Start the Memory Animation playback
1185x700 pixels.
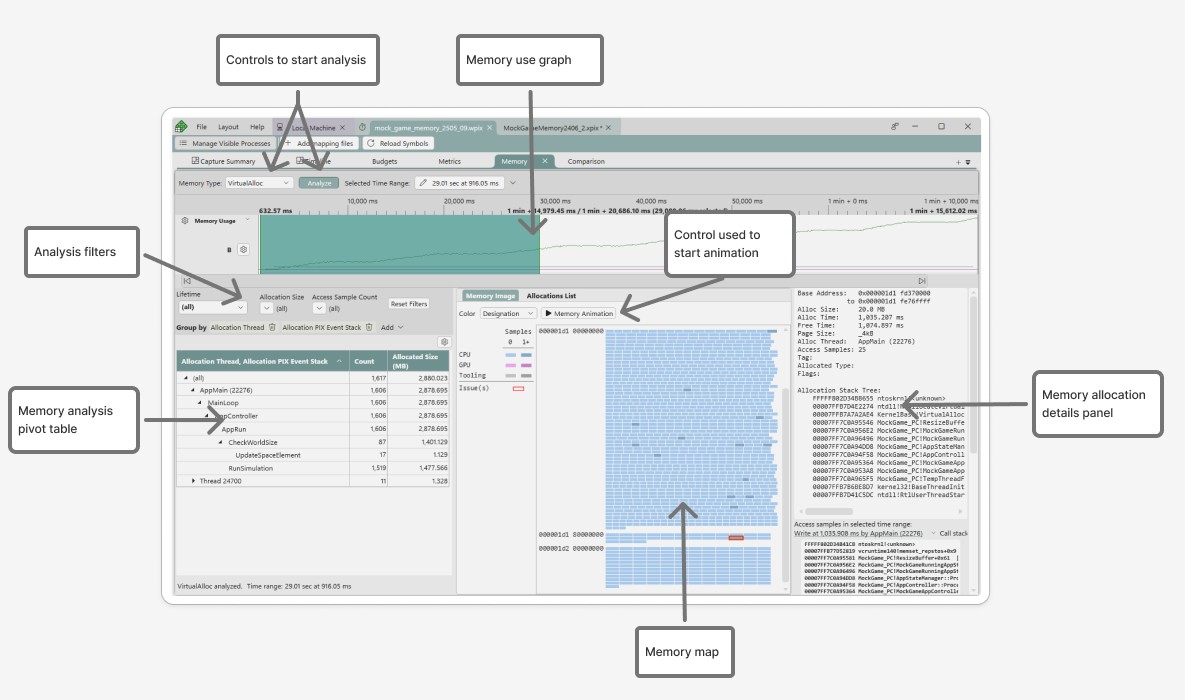(x=579, y=314)
